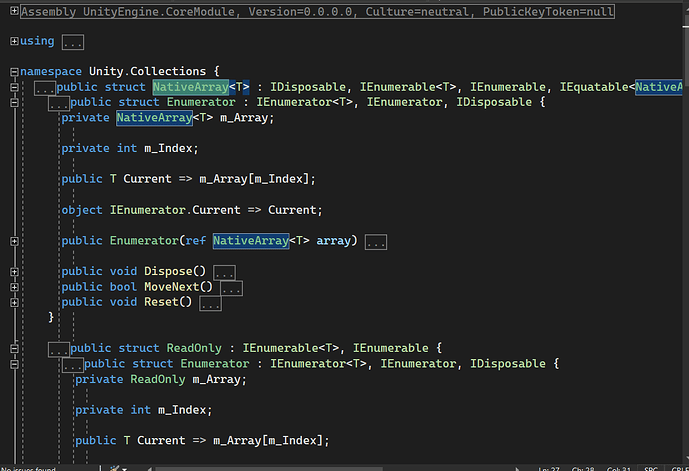Collapse the Enumerator struct inside ReadOnly
Image resolution: width=689 pixels, height=471 pixels.
14,364
